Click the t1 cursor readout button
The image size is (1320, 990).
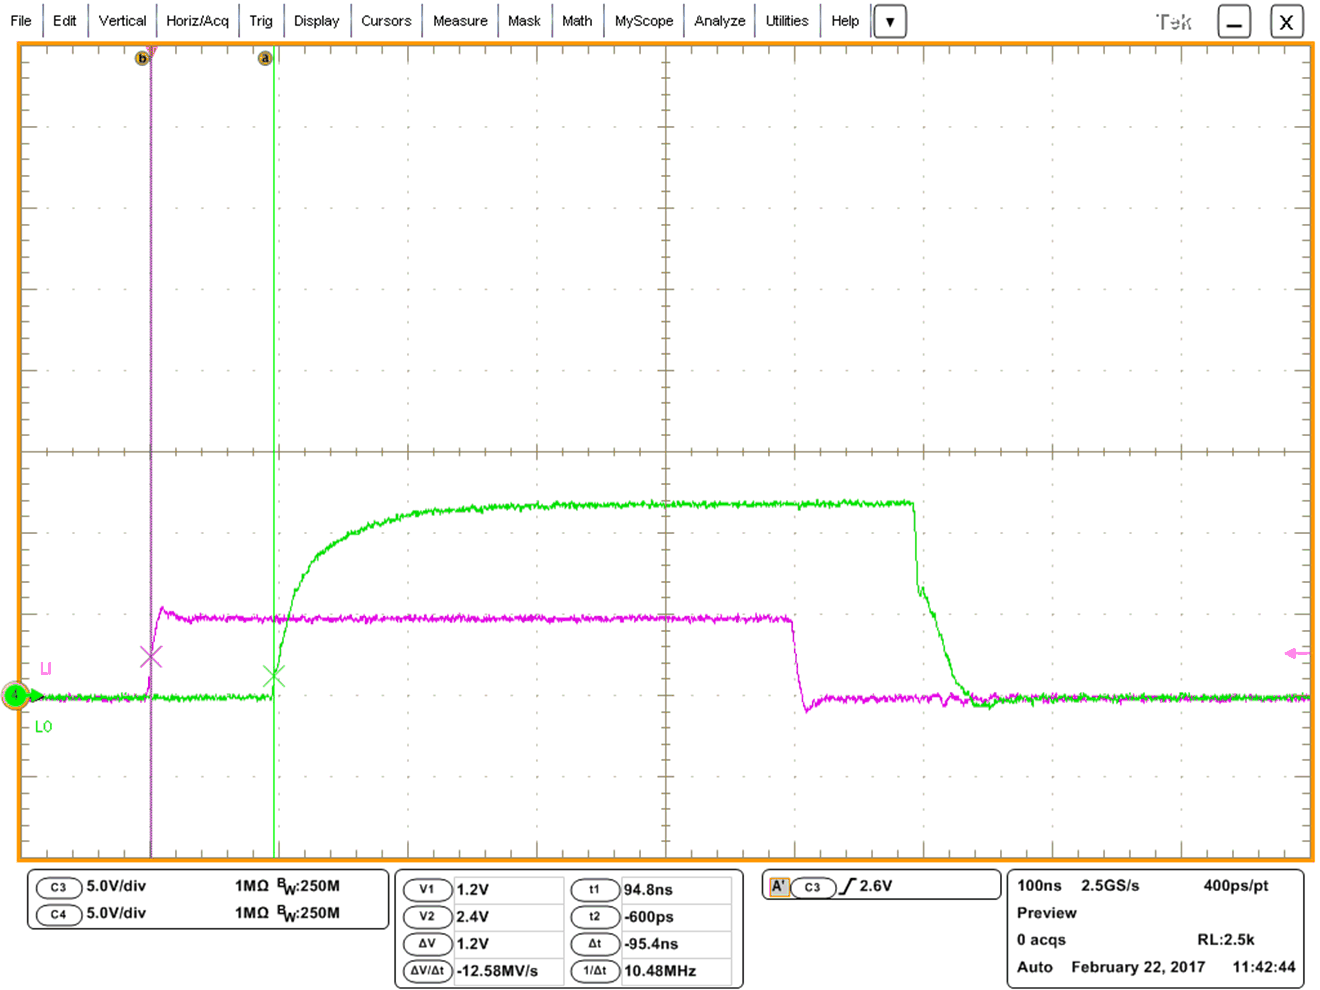(x=595, y=888)
